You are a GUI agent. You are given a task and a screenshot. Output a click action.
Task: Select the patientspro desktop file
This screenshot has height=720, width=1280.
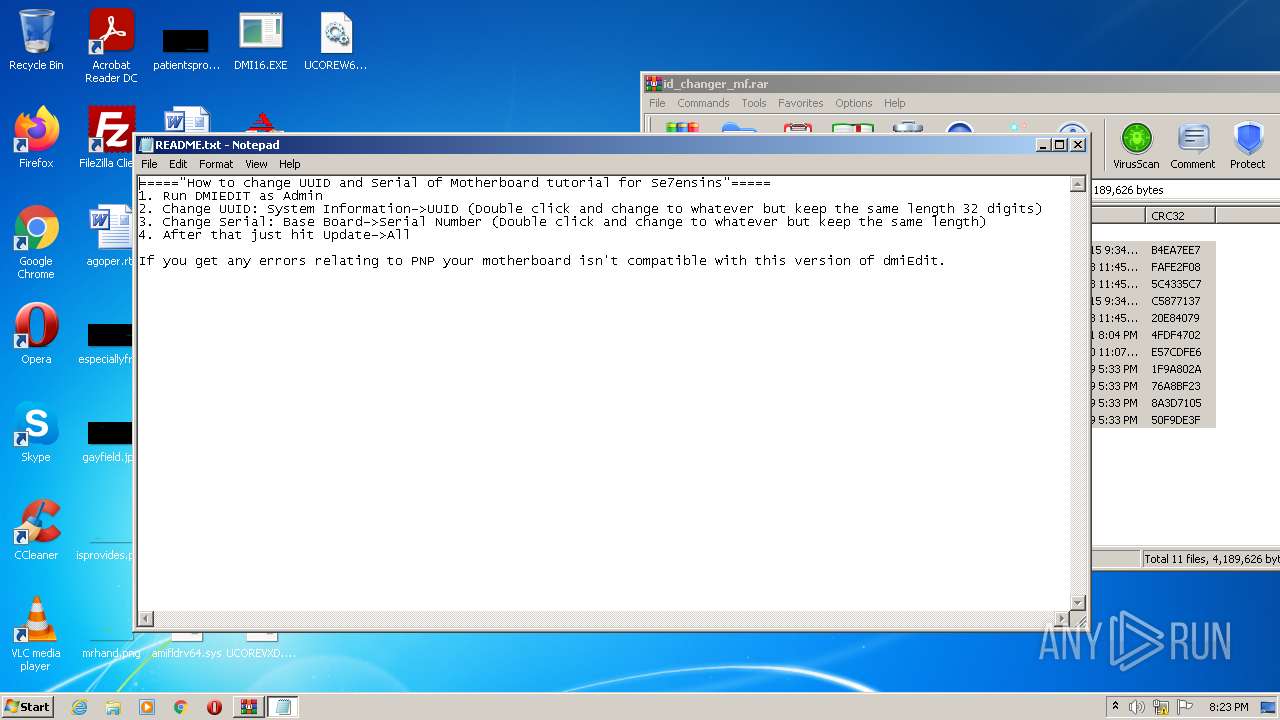point(186,46)
